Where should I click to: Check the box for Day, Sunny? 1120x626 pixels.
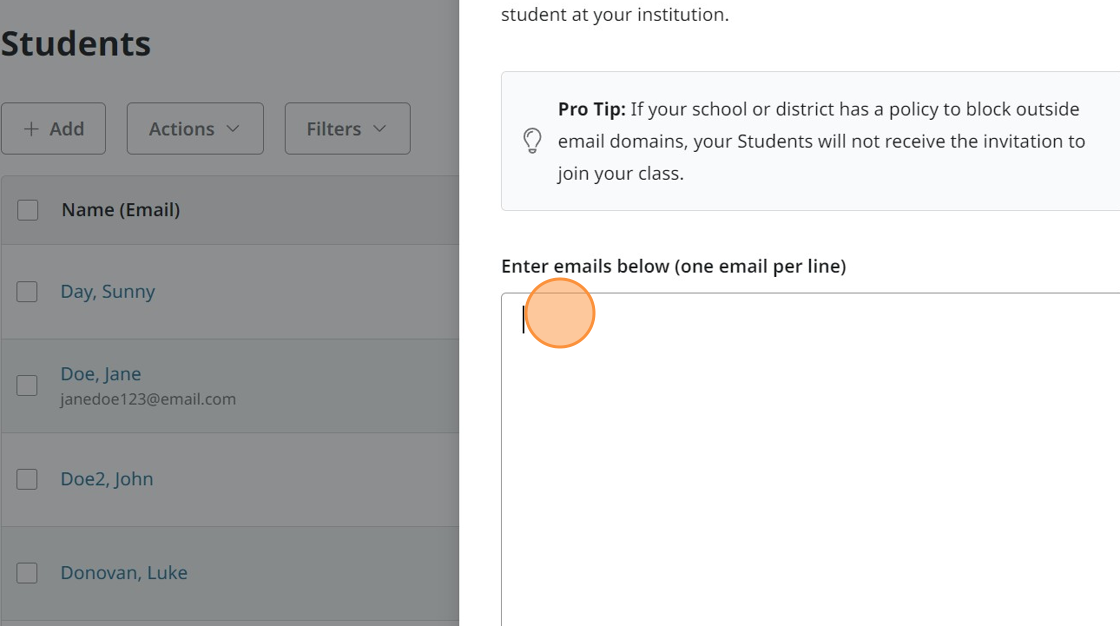[27, 292]
